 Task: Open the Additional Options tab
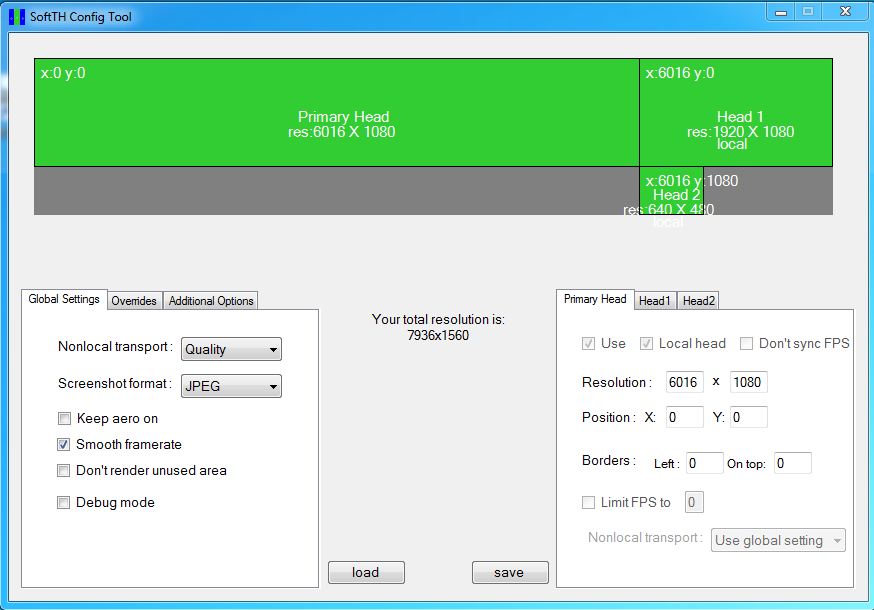tap(211, 301)
